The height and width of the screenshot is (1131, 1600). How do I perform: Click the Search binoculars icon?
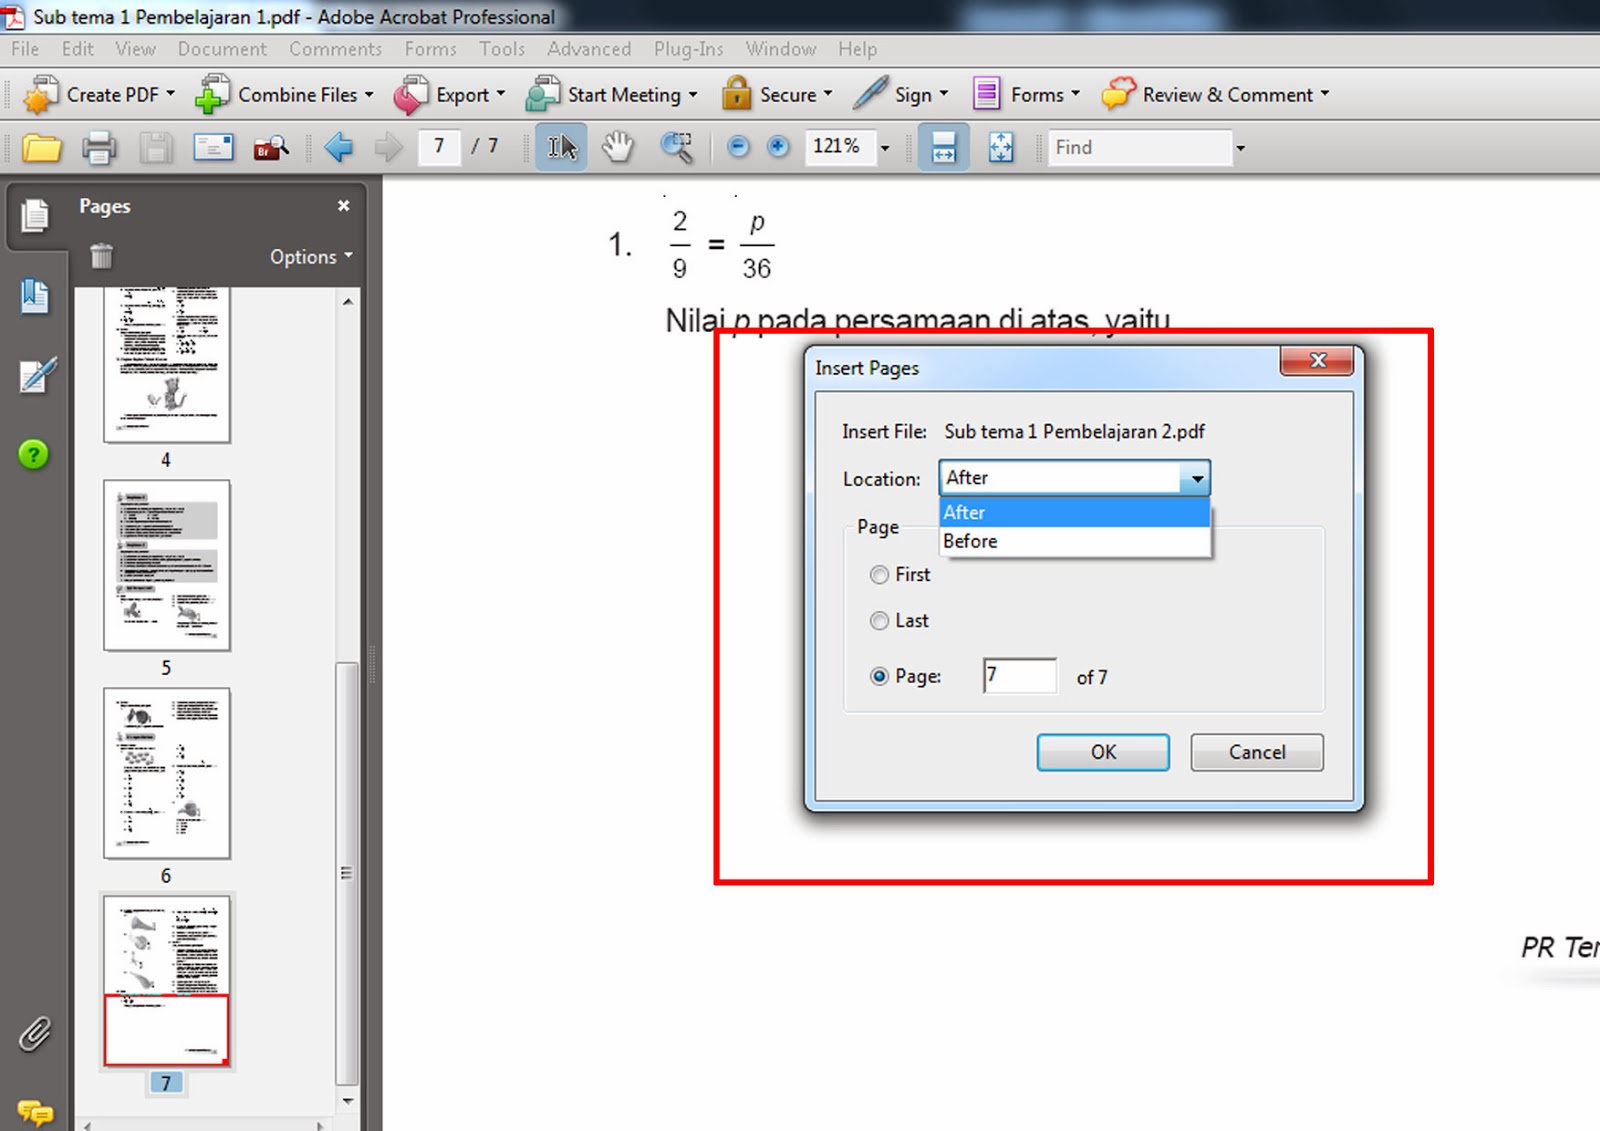pyautogui.click(x=271, y=148)
